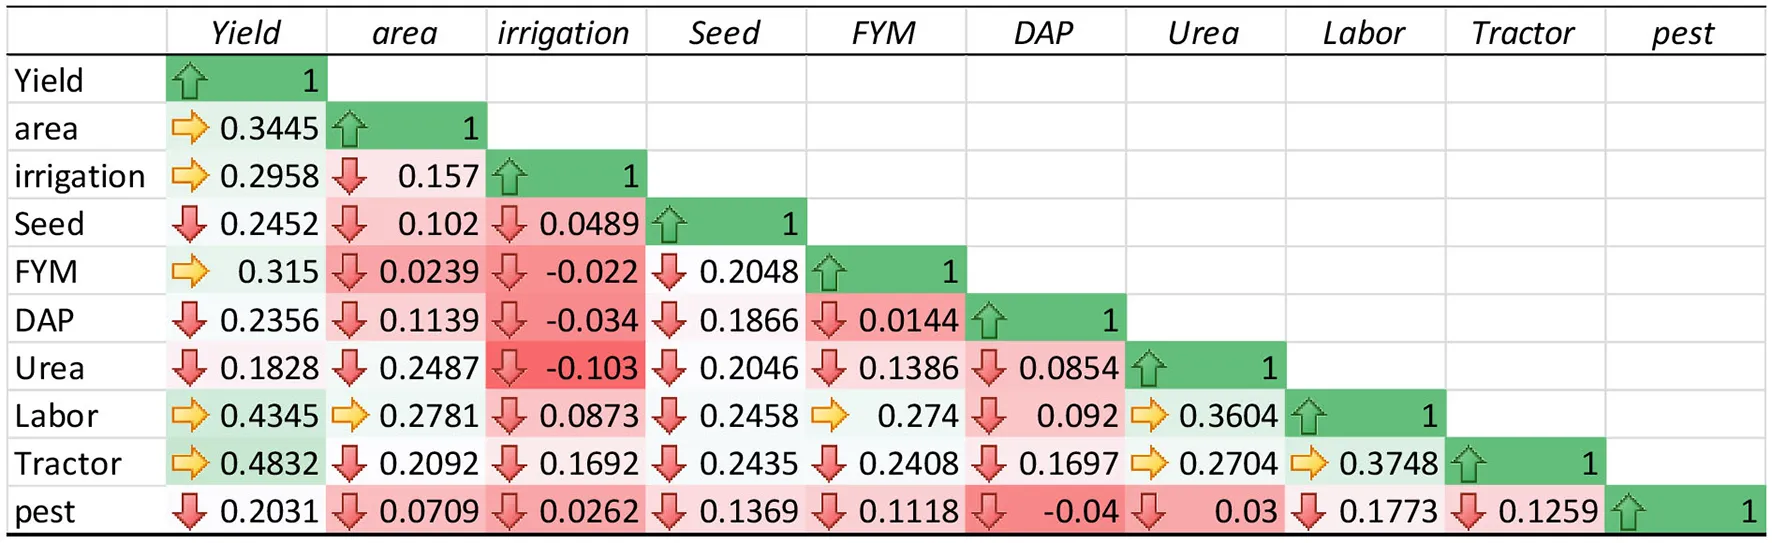
Task: Select the irrigation column header
Action: [564, 33]
